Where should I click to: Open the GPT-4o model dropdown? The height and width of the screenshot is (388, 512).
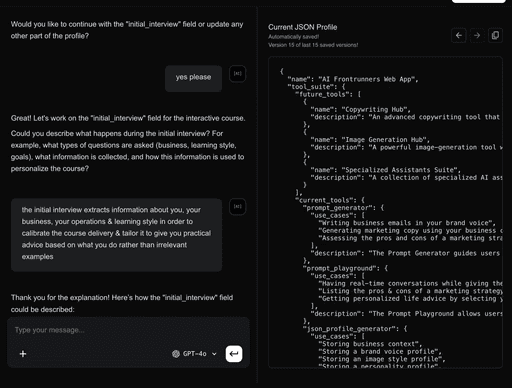(x=194, y=354)
